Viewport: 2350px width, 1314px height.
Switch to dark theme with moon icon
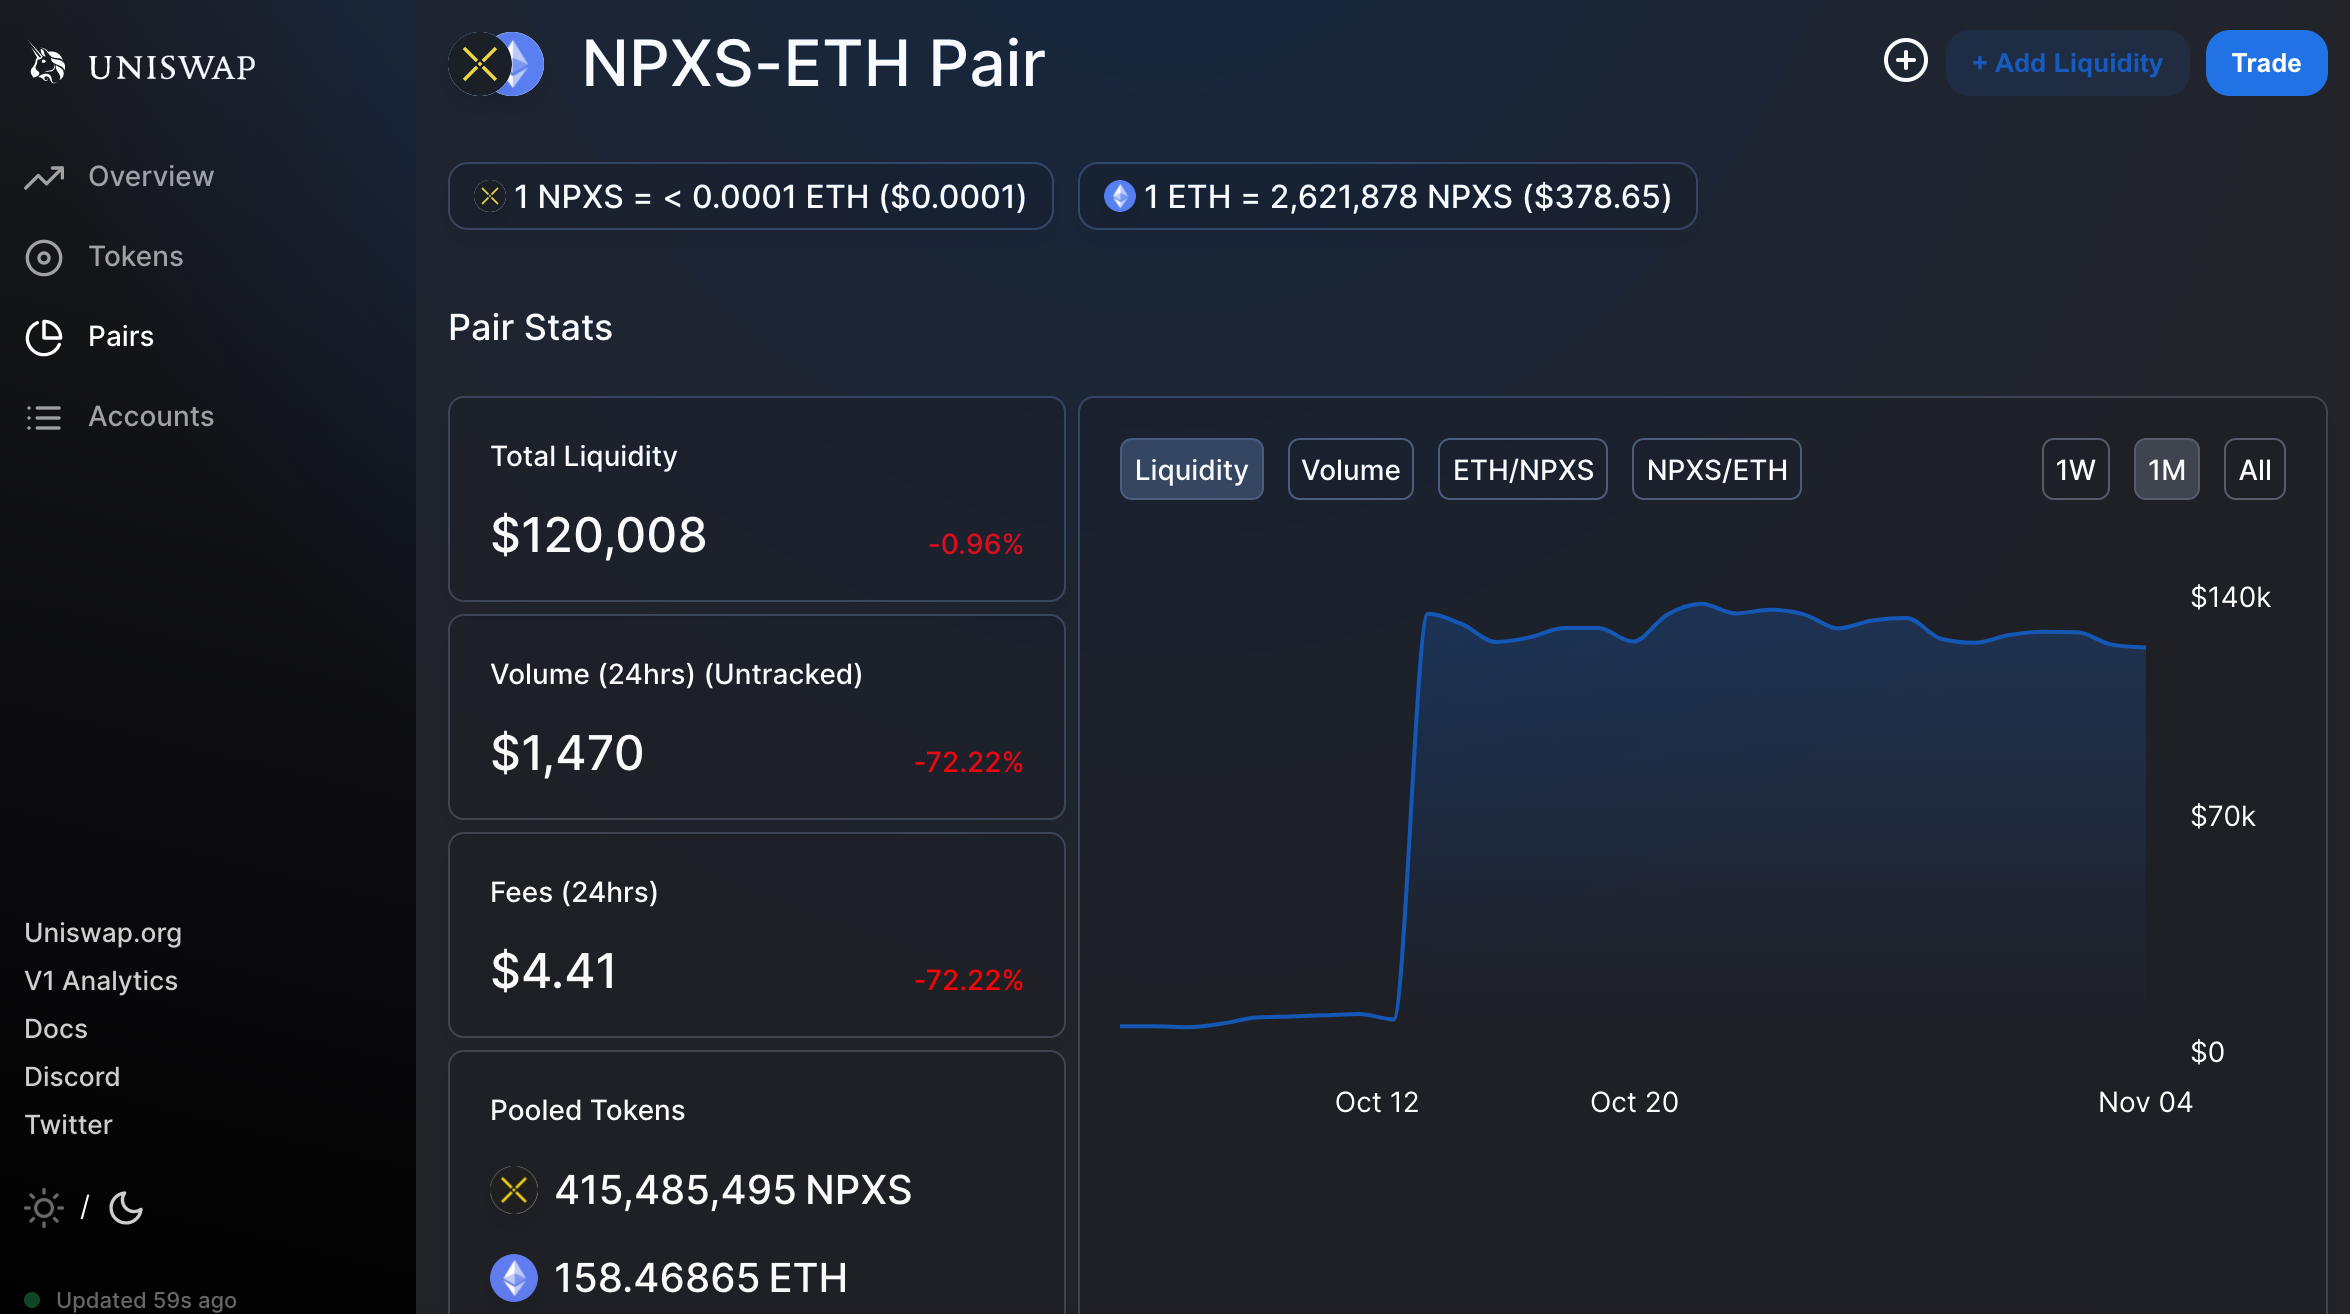(x=126, y=1208)
